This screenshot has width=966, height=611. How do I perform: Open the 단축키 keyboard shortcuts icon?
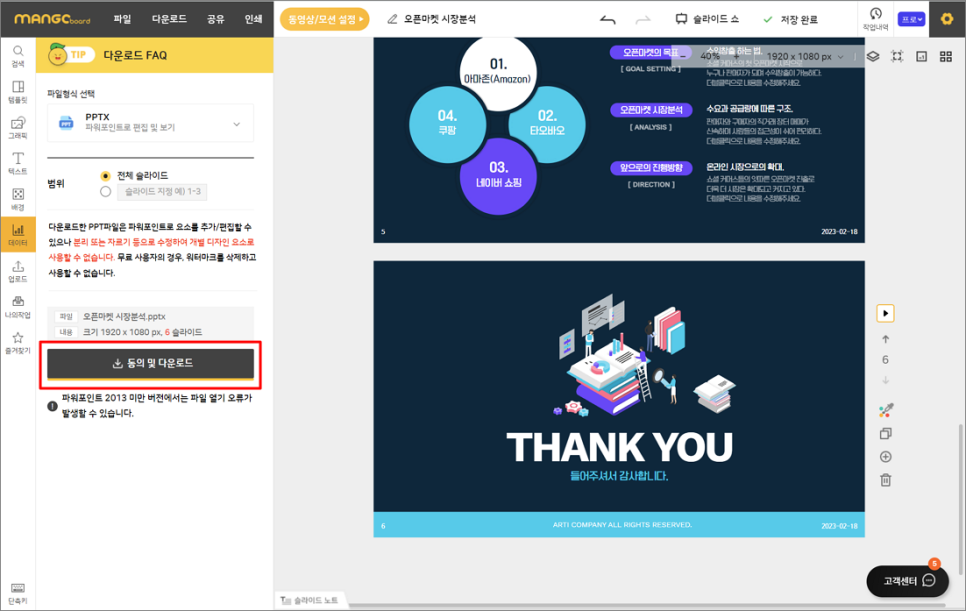tap(18, 594)
